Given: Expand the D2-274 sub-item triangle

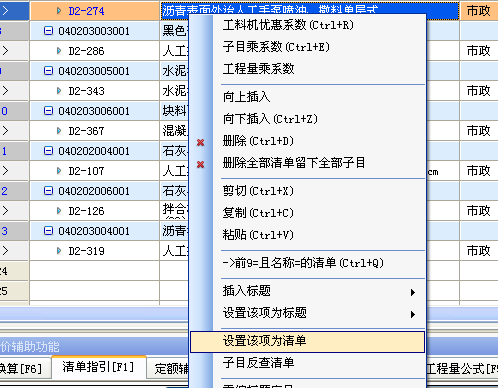Looking at the screenshot, I should [59, 11].
